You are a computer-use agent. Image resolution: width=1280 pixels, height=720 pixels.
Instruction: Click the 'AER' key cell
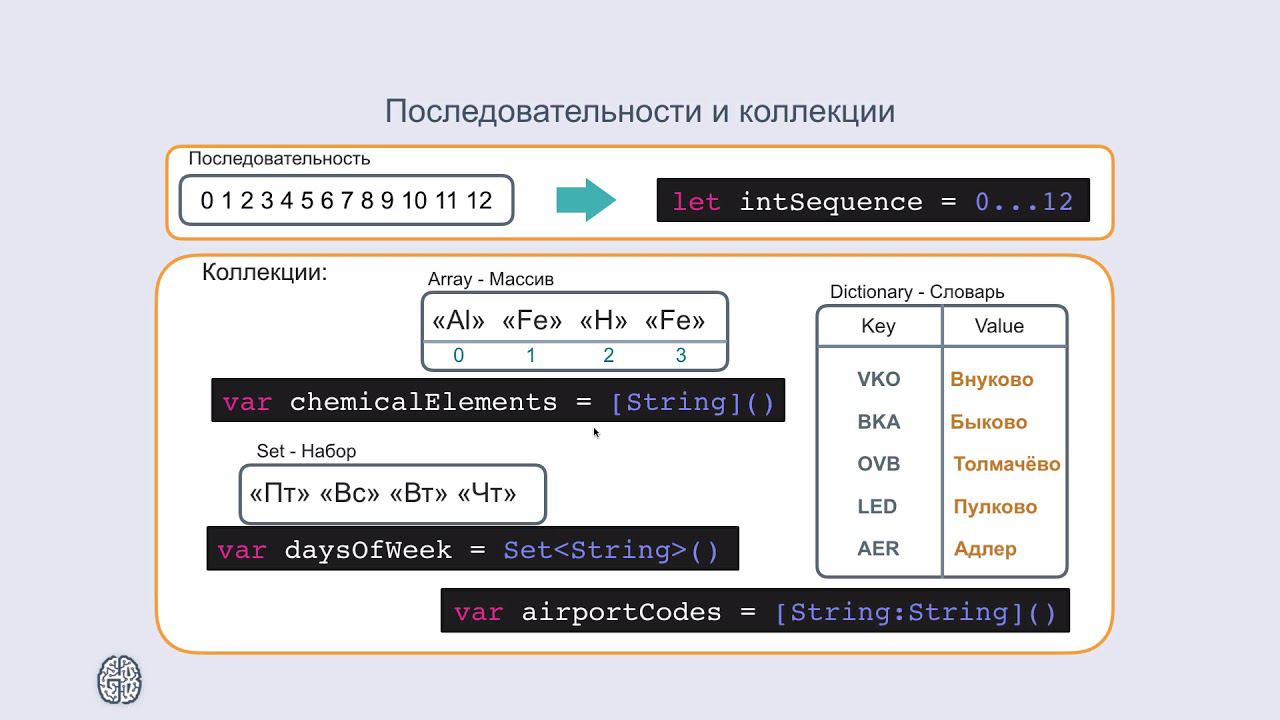[878, 549]
